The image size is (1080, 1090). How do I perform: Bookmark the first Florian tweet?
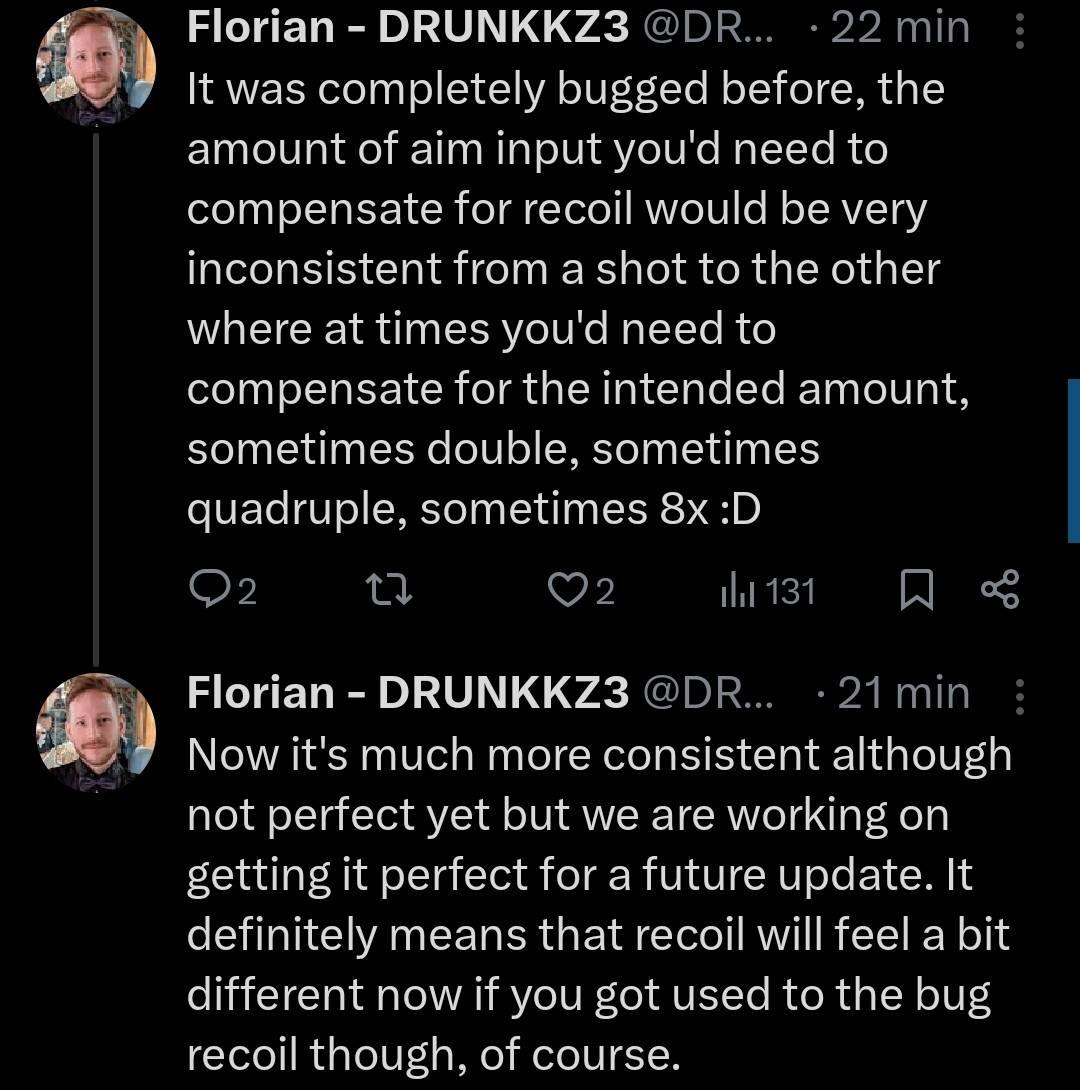coord(915,591)
